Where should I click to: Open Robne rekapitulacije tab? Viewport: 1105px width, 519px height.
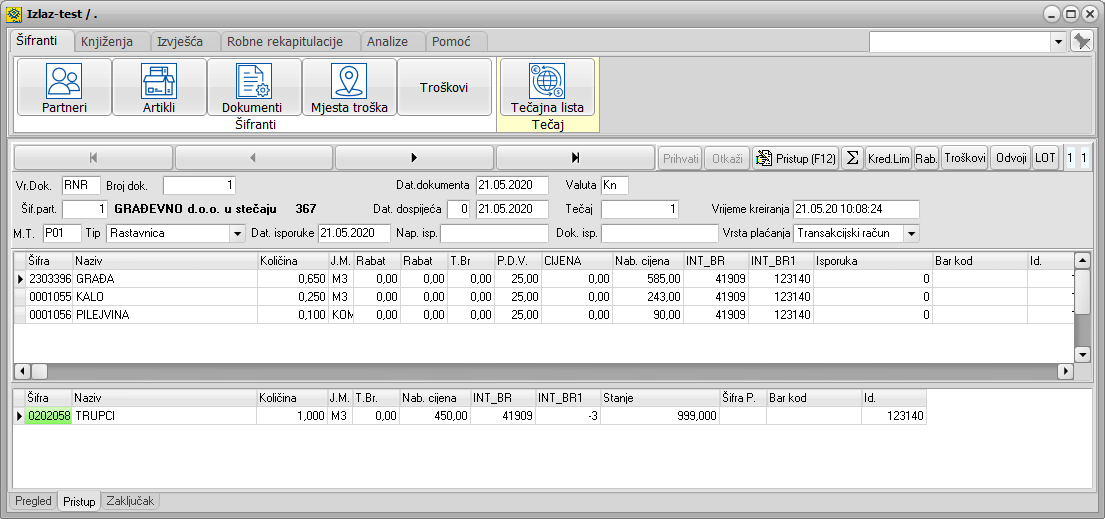click(x=290, y=42)
